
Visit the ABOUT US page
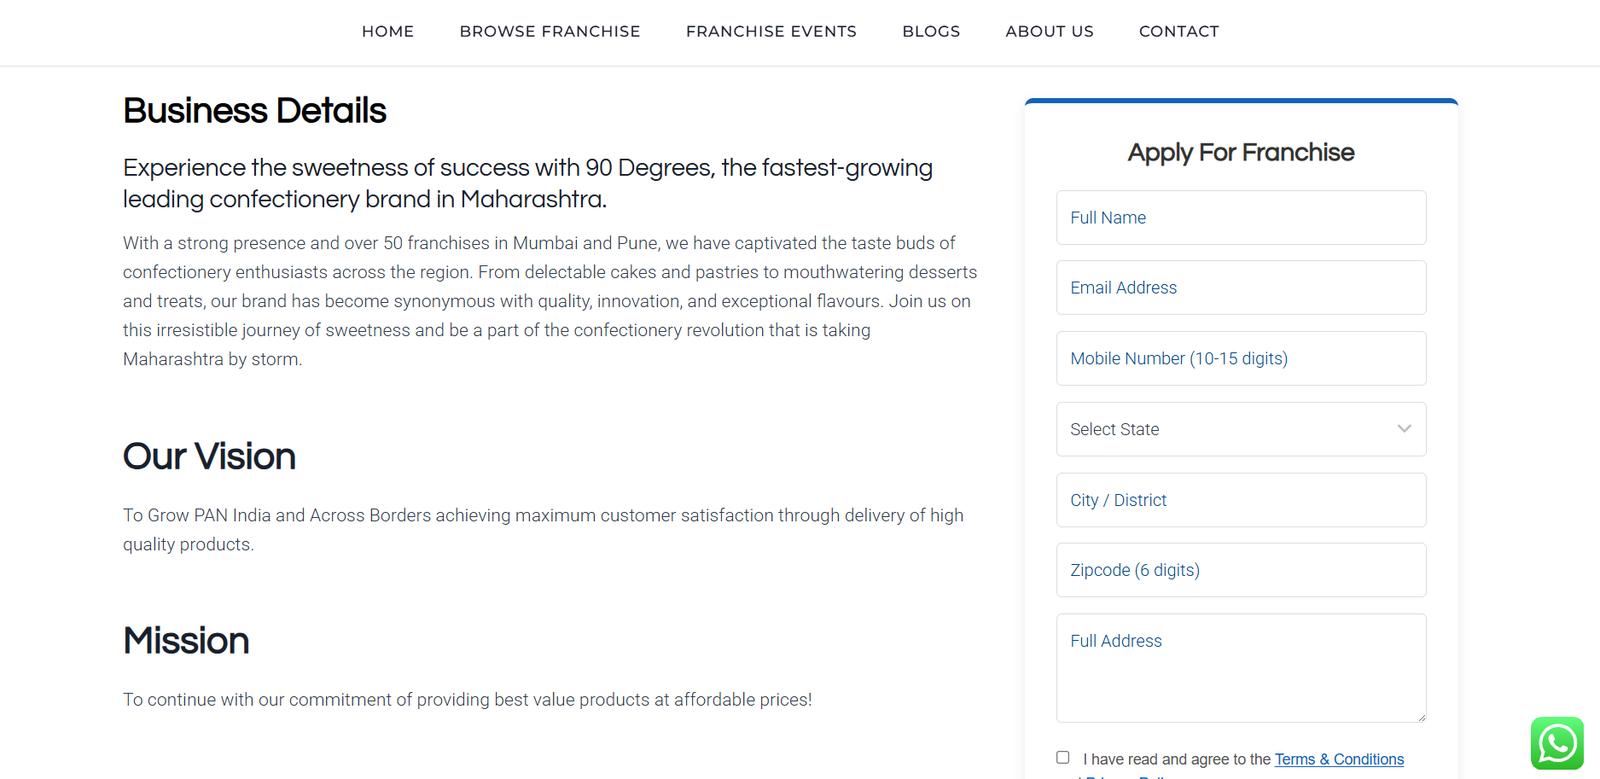pos(1049,32)
